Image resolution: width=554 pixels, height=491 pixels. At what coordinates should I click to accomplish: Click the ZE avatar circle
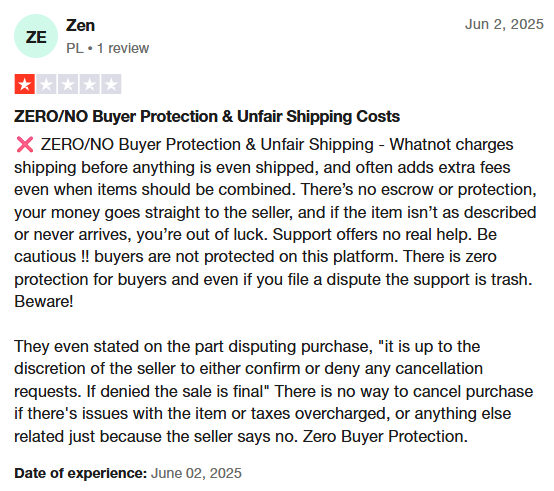36,36
